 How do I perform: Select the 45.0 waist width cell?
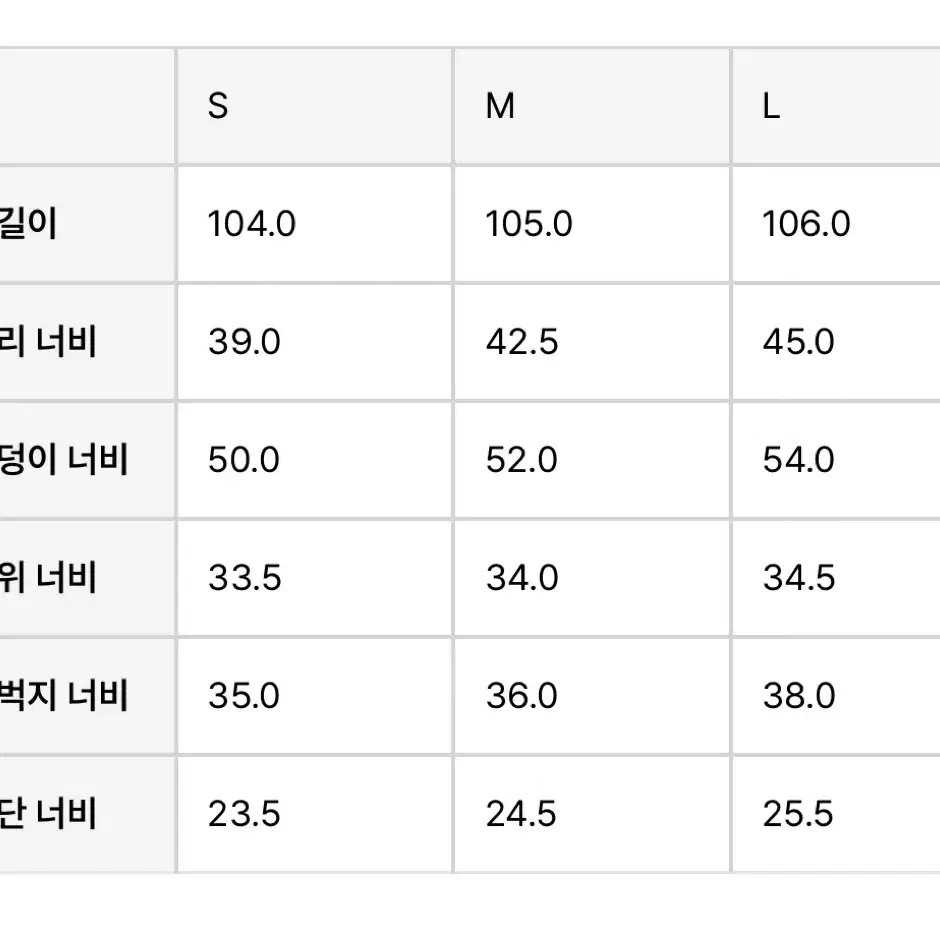(836, 342)
